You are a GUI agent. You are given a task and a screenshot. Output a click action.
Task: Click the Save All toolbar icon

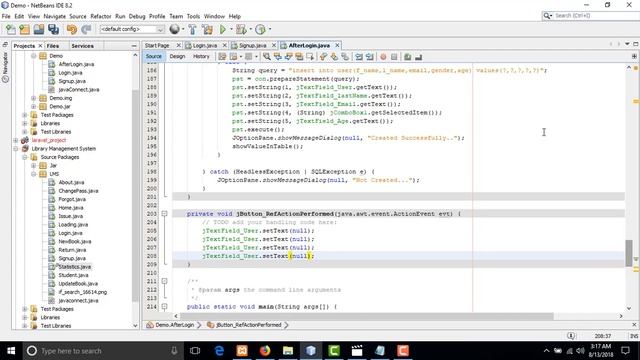pyautogui.click(x=53, y=29)
